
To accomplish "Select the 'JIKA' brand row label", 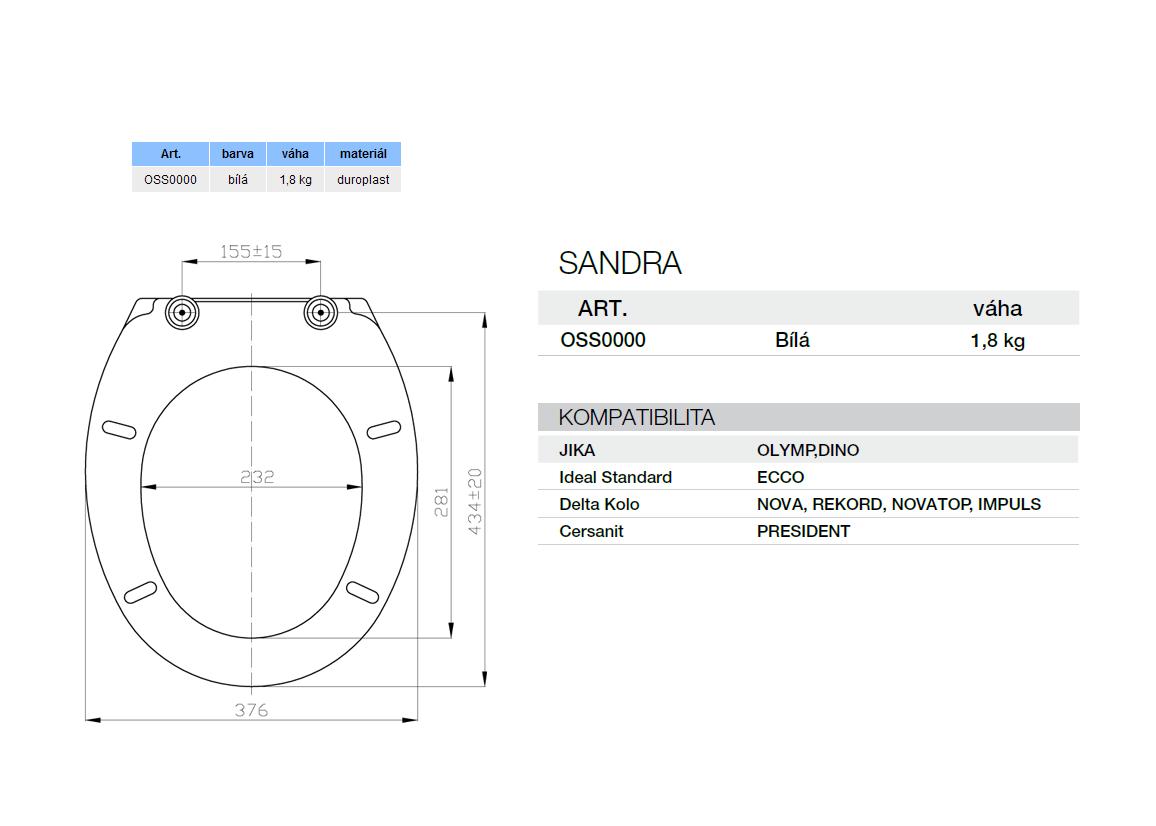I will (x=577, y=450).
